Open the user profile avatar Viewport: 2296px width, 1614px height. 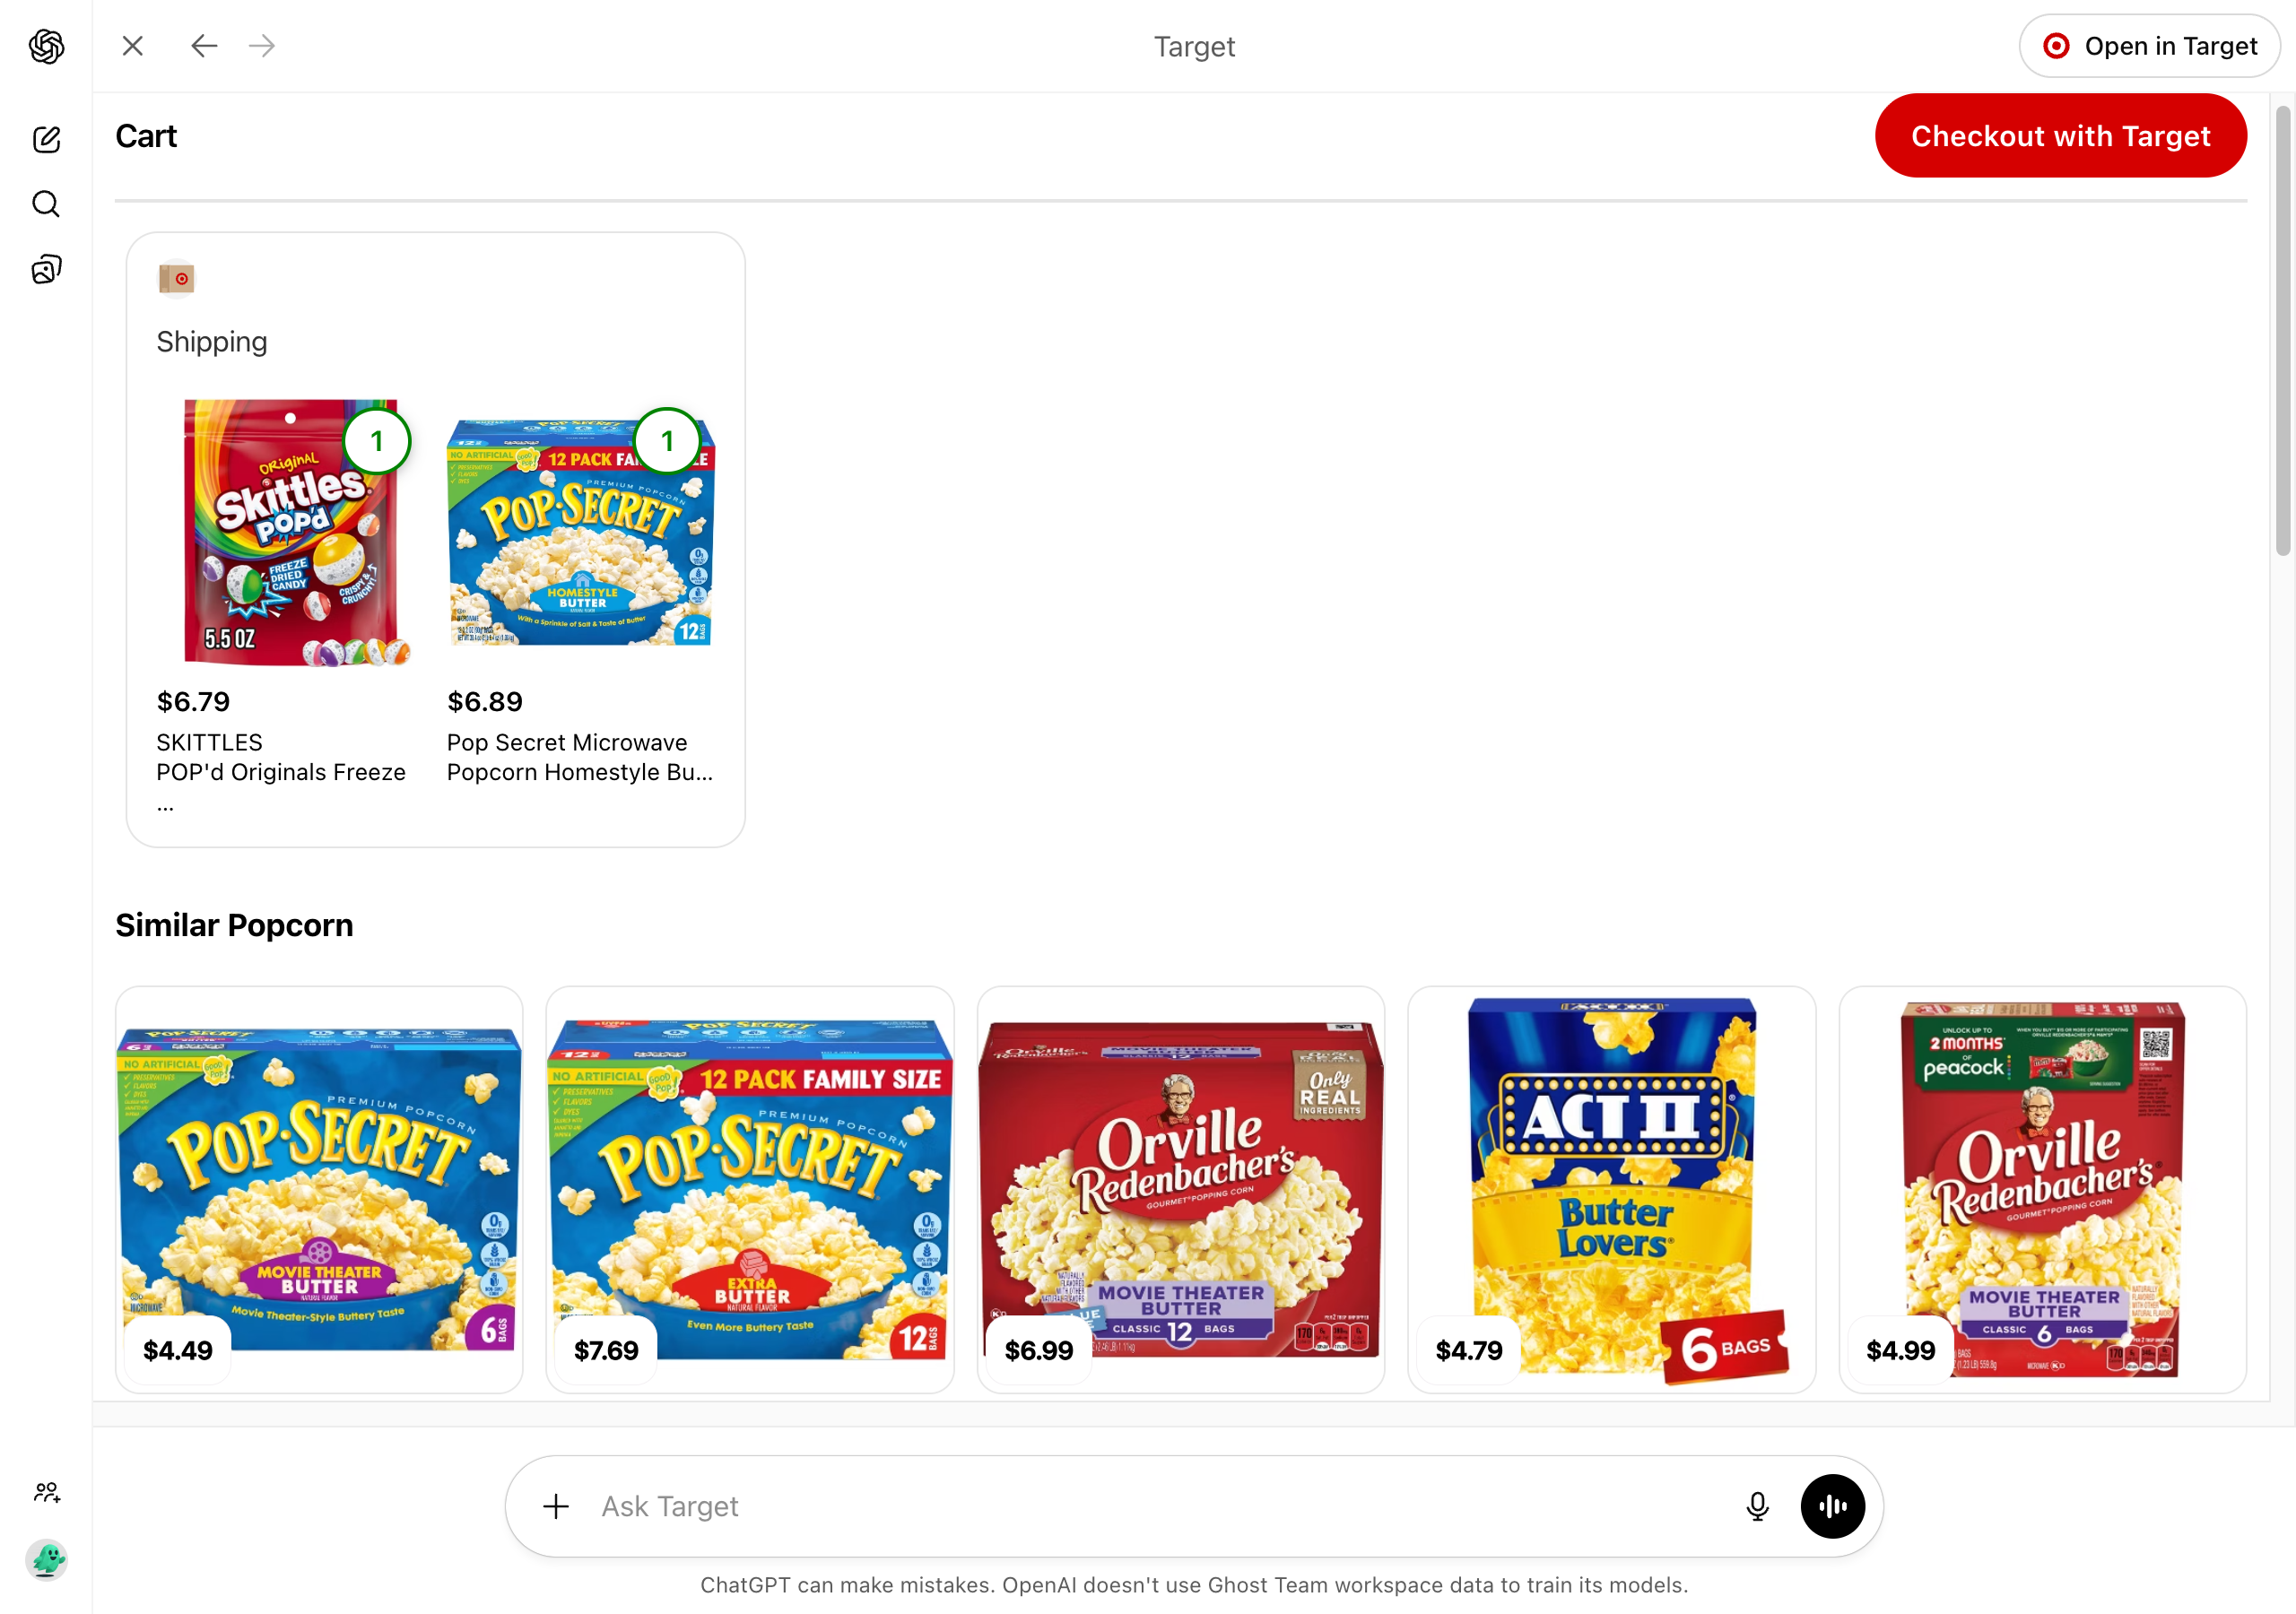coord(46,1559)
